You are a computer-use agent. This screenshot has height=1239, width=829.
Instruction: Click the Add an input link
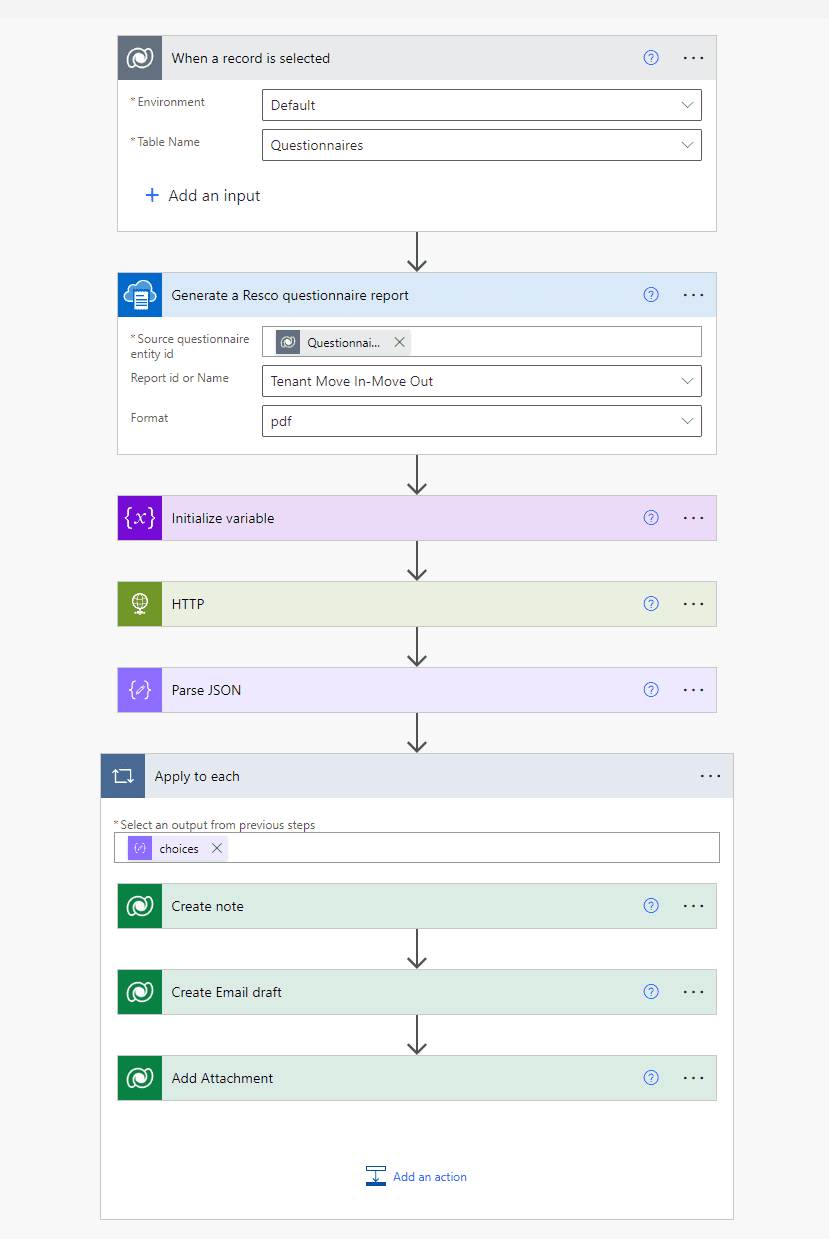202,195
